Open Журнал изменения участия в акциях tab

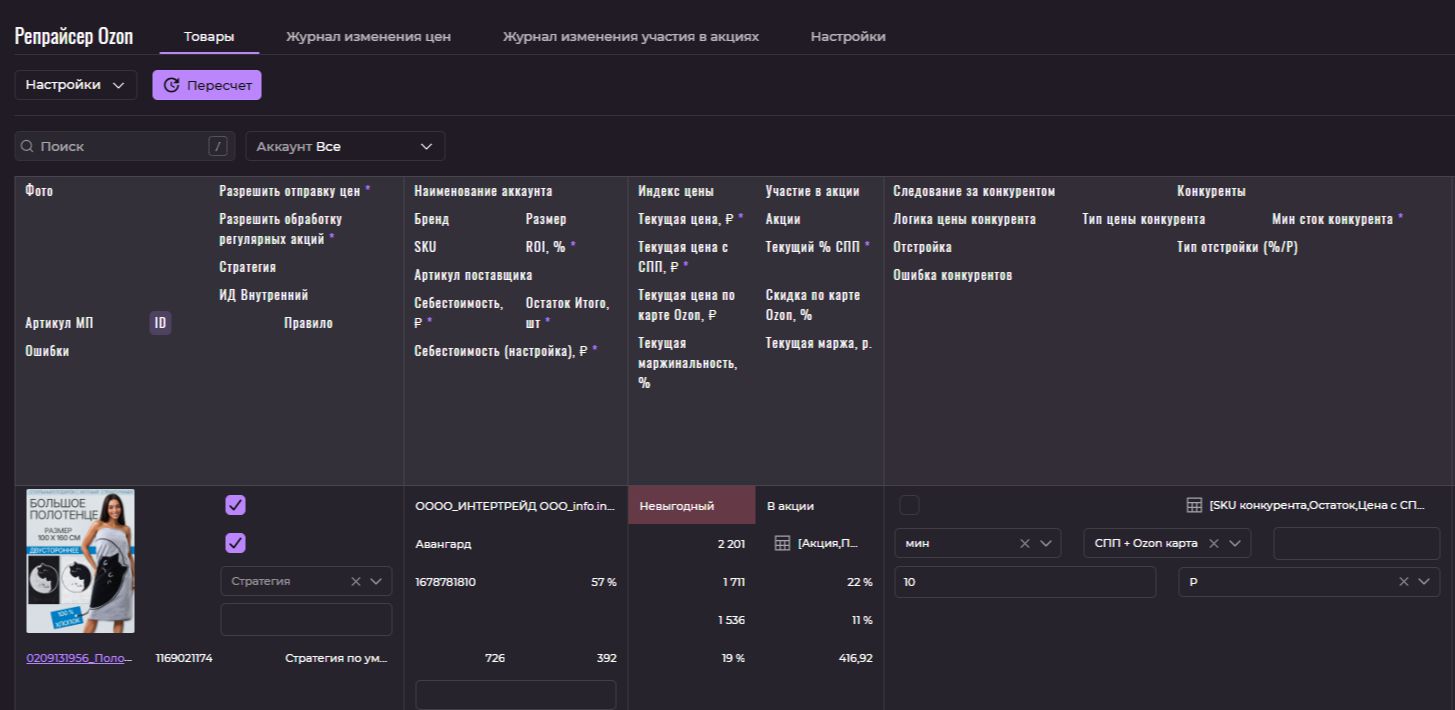[x=630, y=36]
